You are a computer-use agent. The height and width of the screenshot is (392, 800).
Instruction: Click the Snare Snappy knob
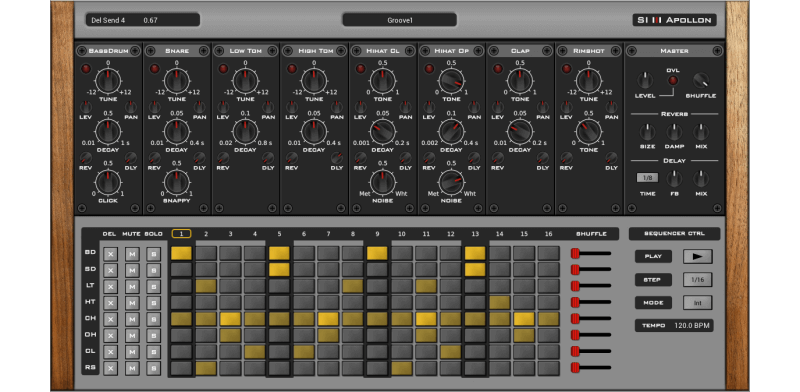pos(177,182)
